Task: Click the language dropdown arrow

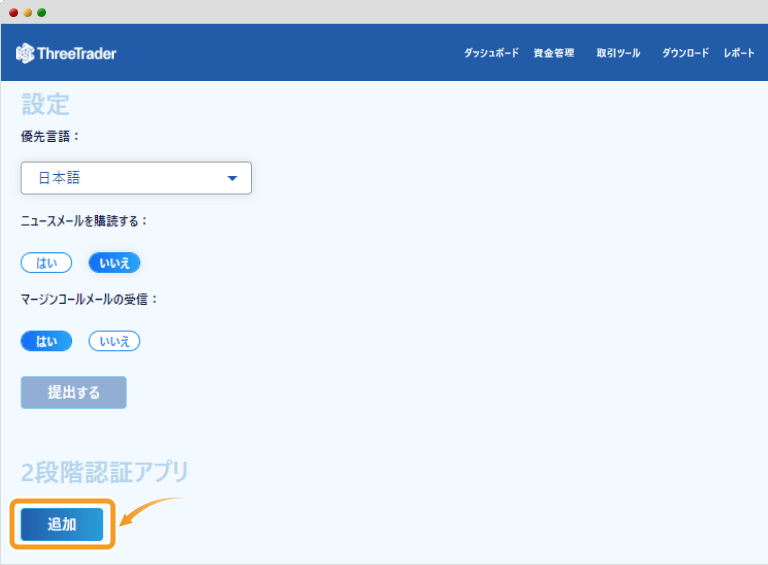Action: click(x=232, y=178)
